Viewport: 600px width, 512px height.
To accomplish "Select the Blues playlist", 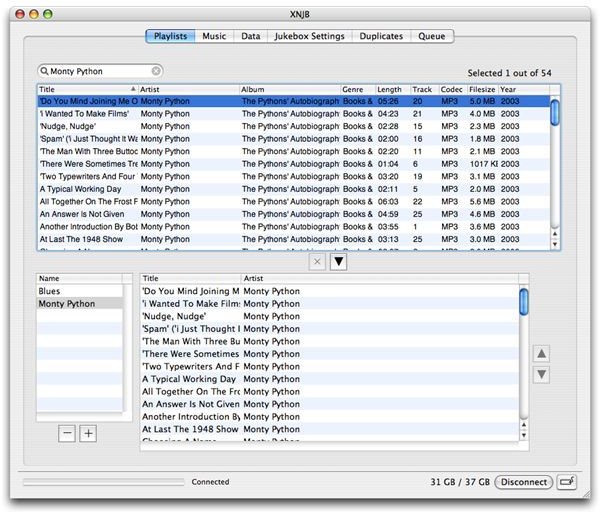I will point(80,291).
